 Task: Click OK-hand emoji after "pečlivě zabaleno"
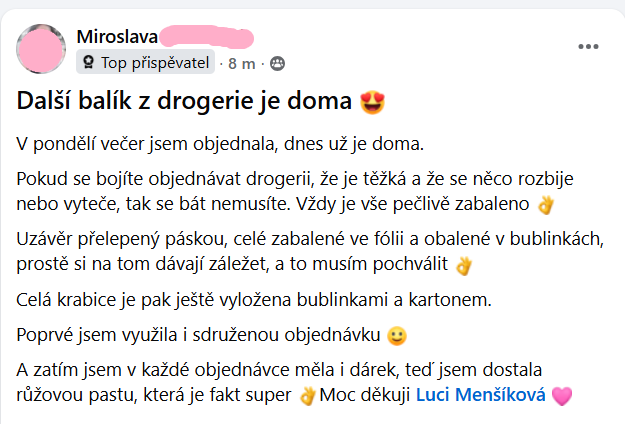point(545,205)
